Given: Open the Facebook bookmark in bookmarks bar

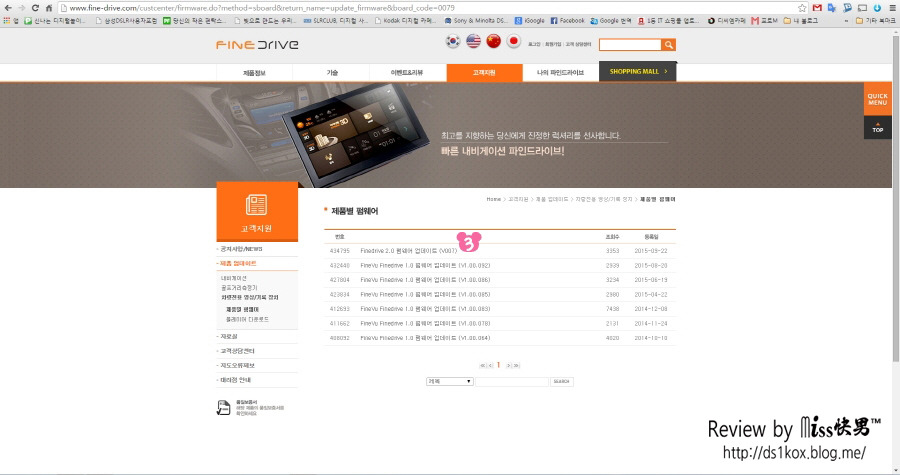Looking at the screenshot, I should click(567, 21).
